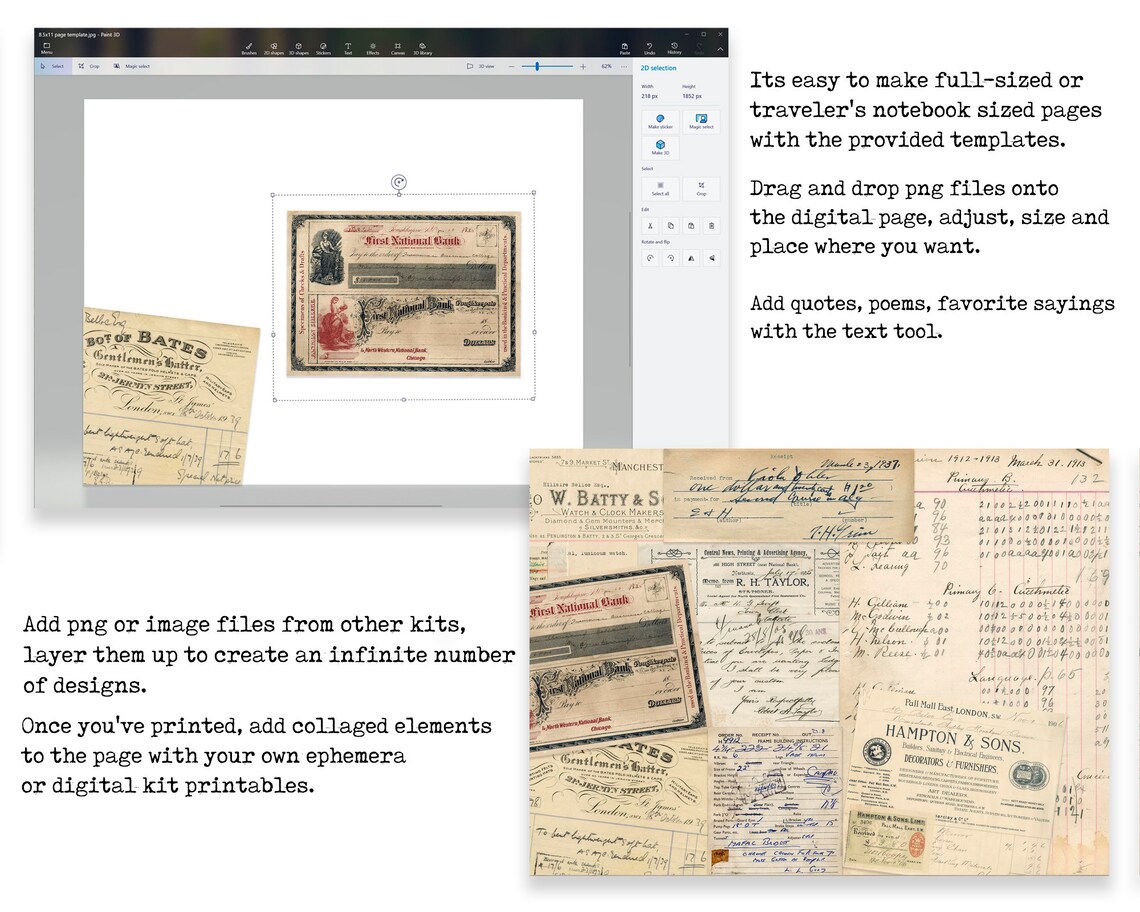Viewport: 1140px width, 912px height.
Task: Paste using the Edit section icon
Action: 691,225
